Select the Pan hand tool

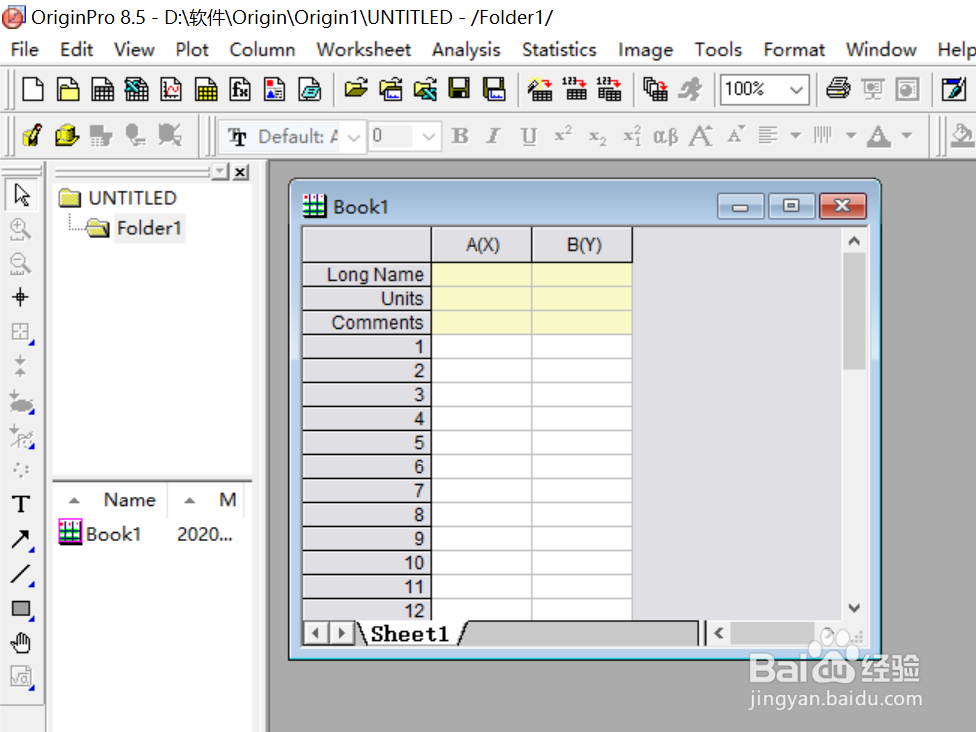tap(21, 643)
